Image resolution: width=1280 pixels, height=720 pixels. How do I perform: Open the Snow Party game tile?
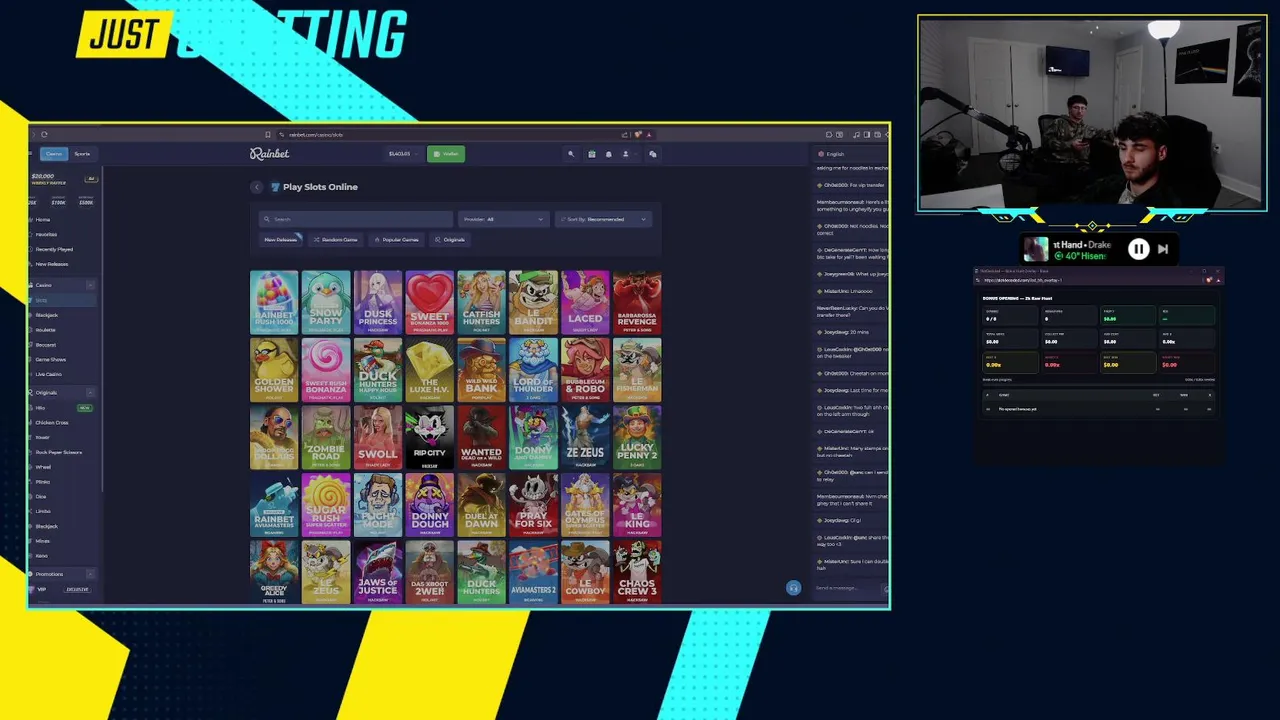point(326,302)
